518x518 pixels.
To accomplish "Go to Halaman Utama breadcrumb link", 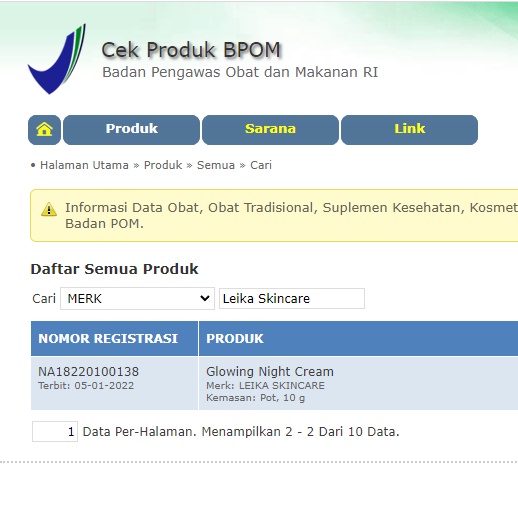I will point(84,165).
